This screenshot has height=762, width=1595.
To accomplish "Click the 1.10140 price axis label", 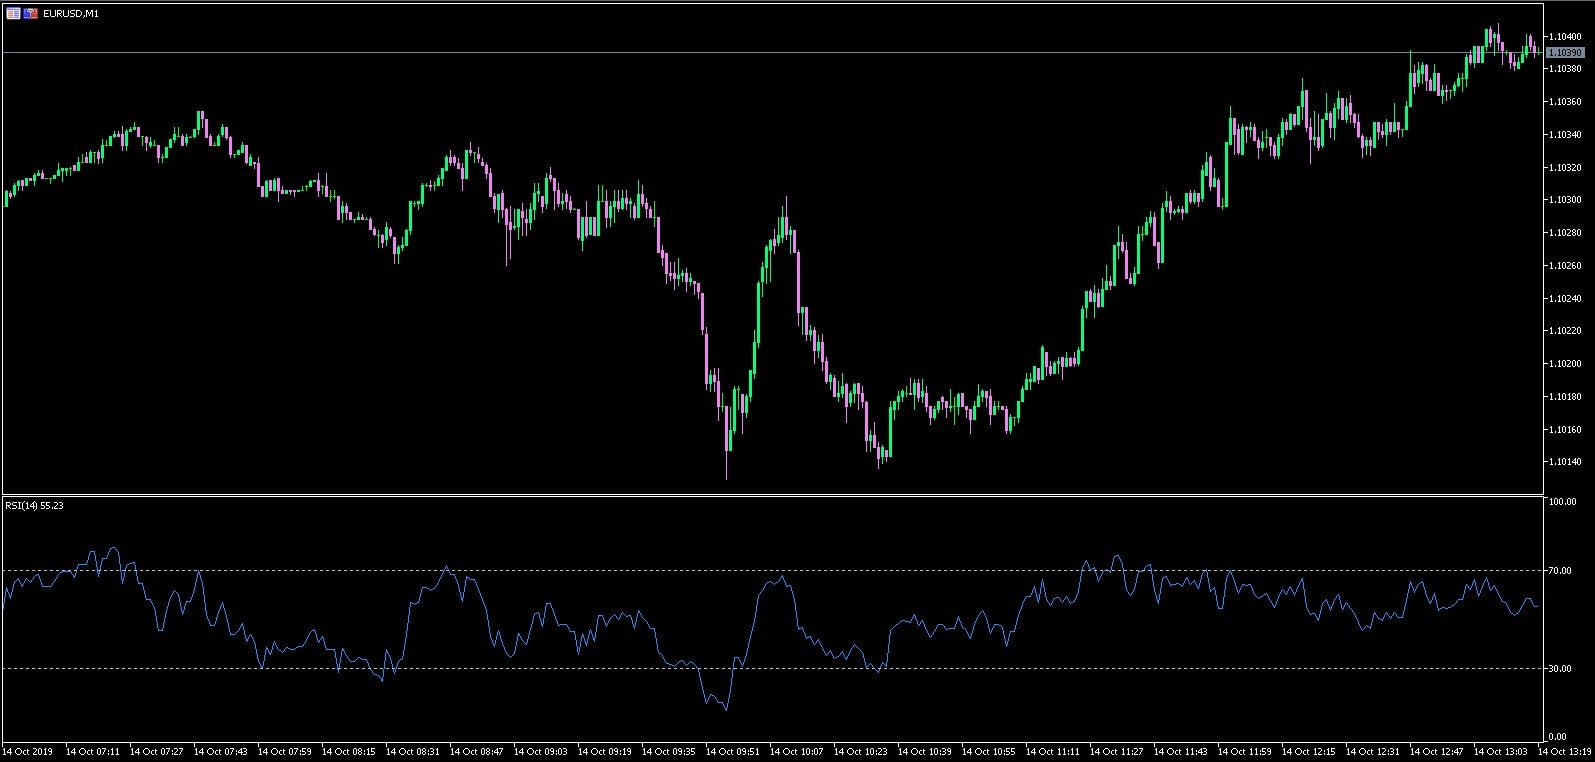I will [1565, 462].
